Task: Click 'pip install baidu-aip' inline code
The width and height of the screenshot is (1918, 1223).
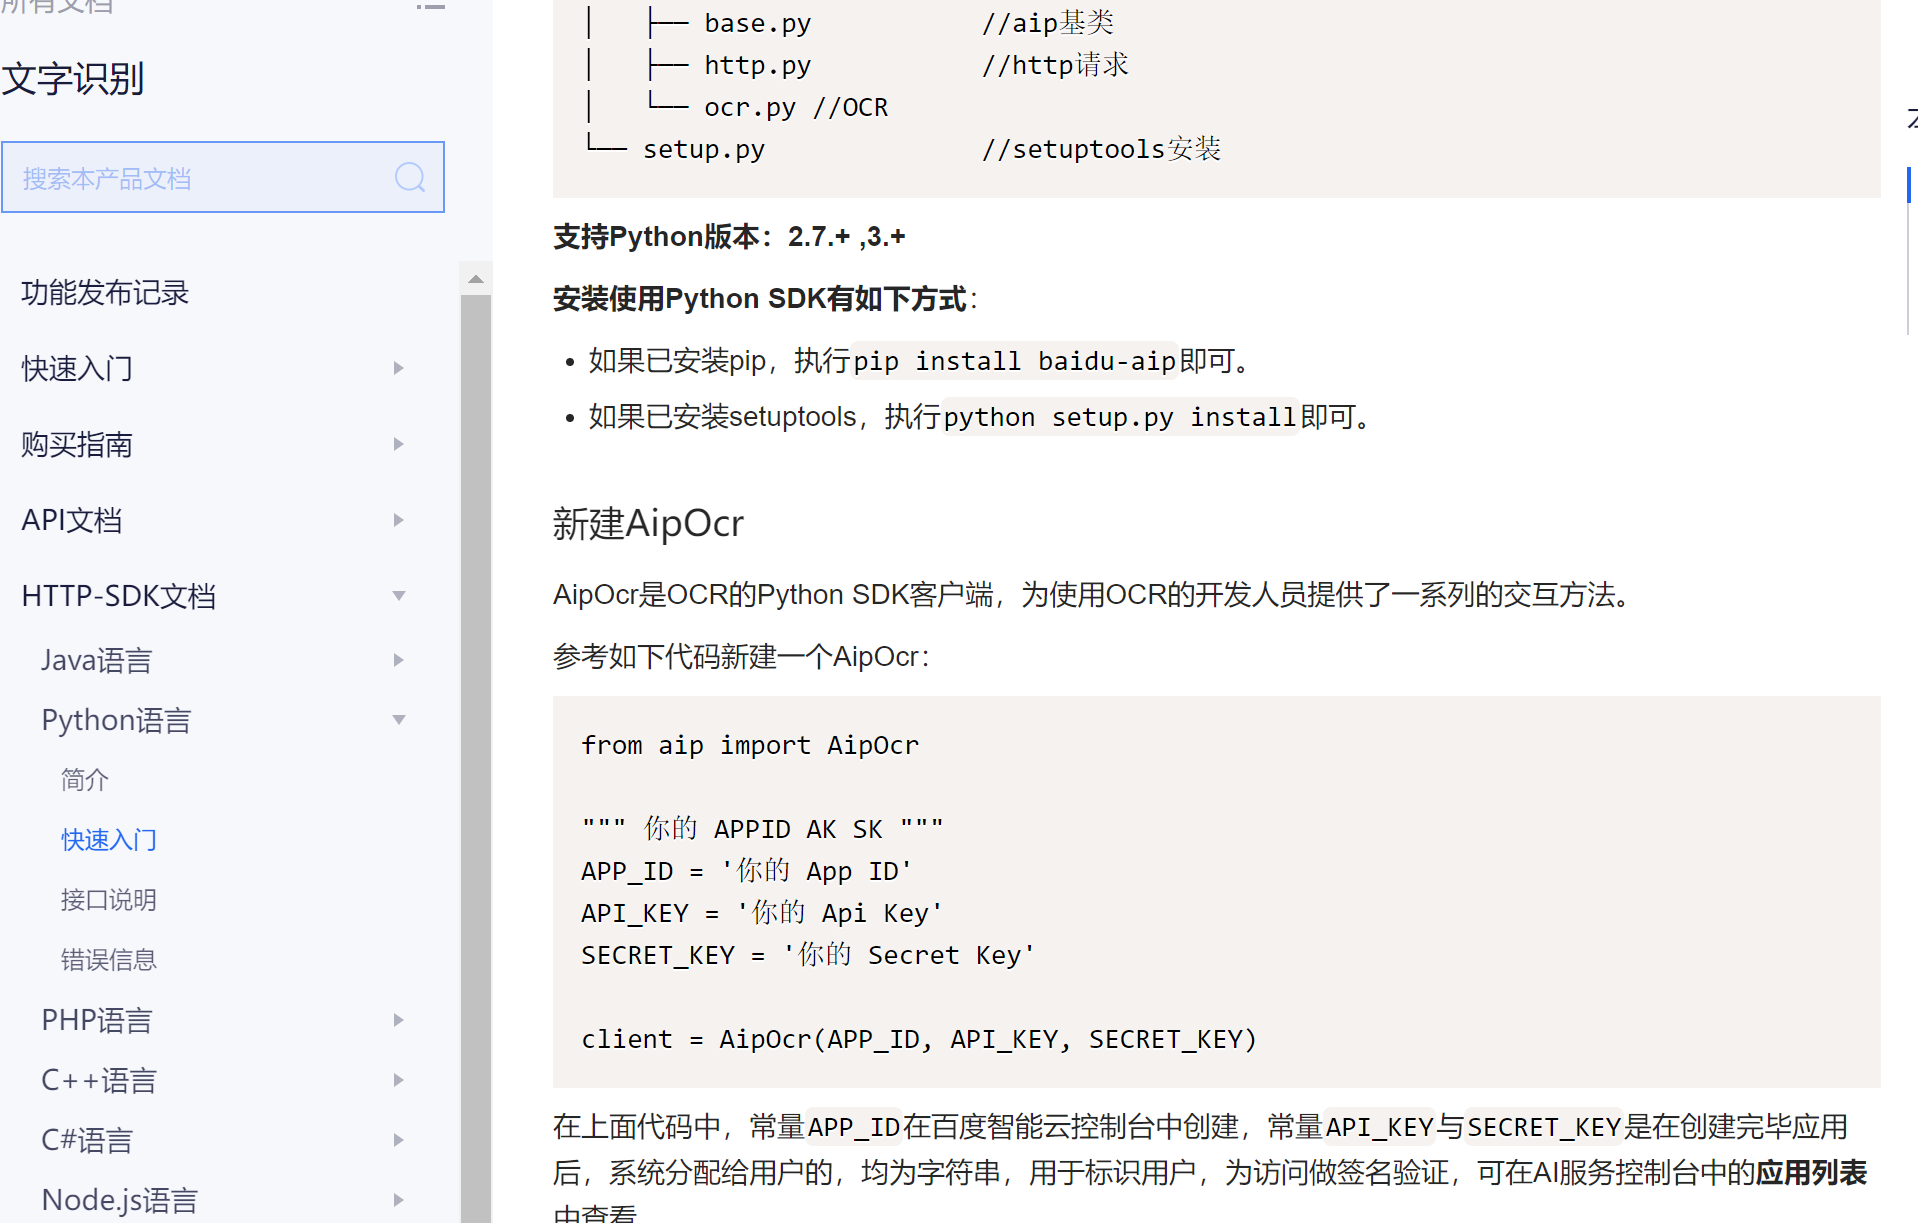Action: 1015,361
